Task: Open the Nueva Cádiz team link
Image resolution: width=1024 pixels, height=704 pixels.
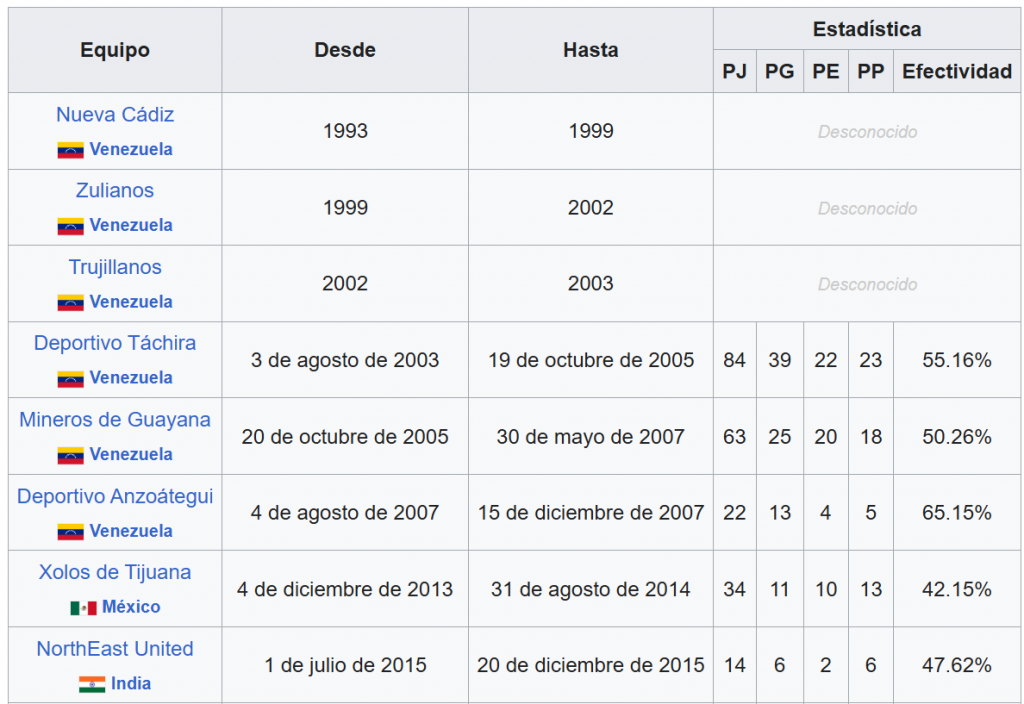Action: point(115,115)
